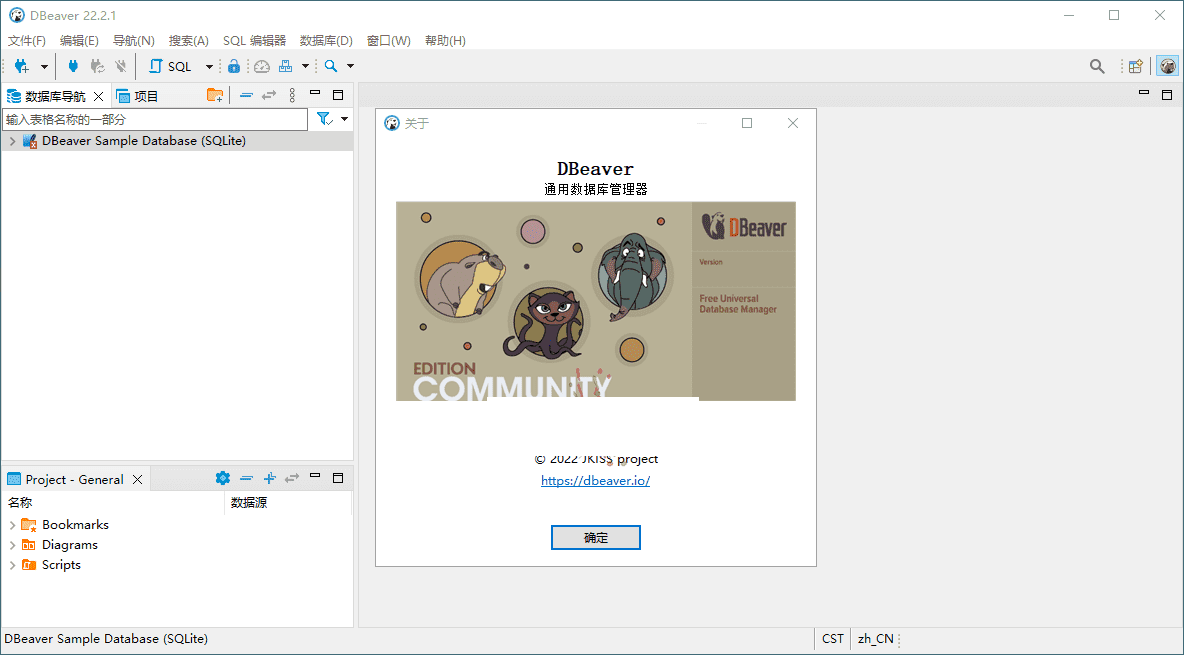The height and width of the screenshot is (655, 1184).
Task: Open the New Connection dropdown arrow
Action: 44,66
